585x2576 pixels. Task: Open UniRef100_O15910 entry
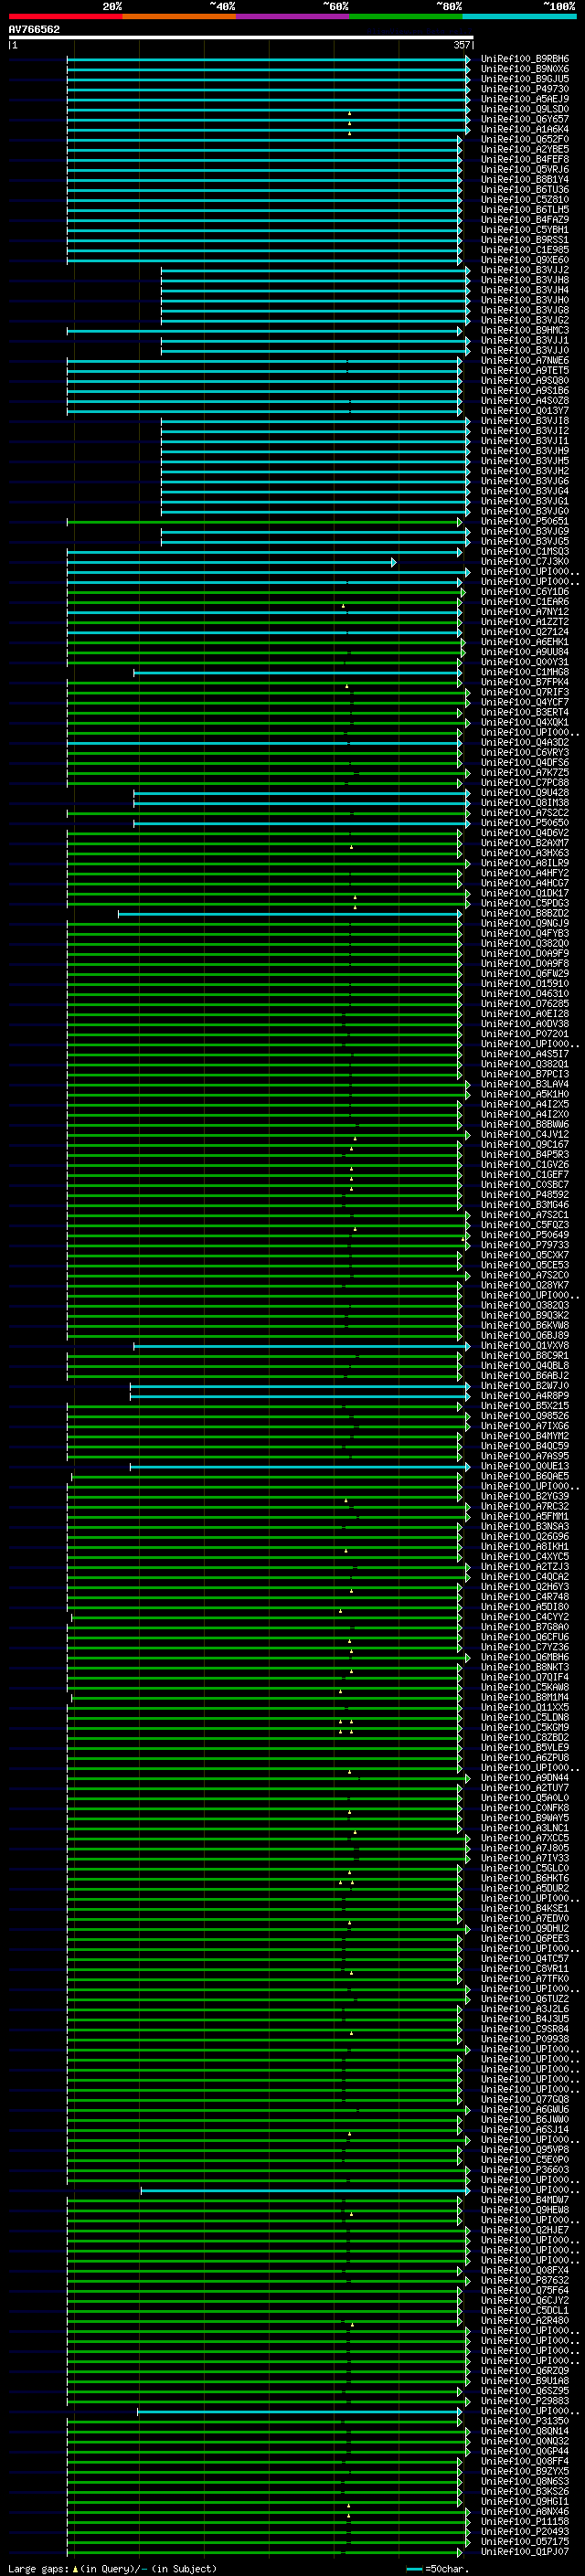point(525,983)
